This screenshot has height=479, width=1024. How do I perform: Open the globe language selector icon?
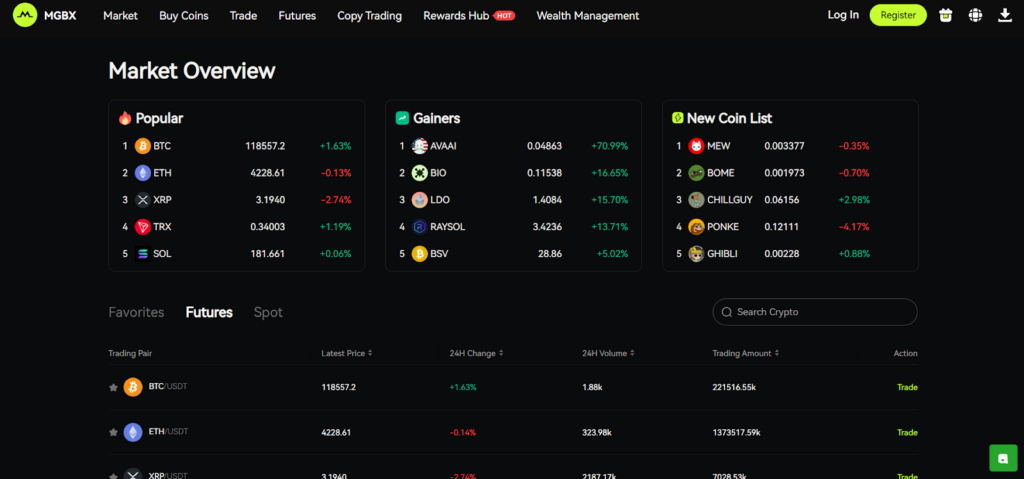975,15
